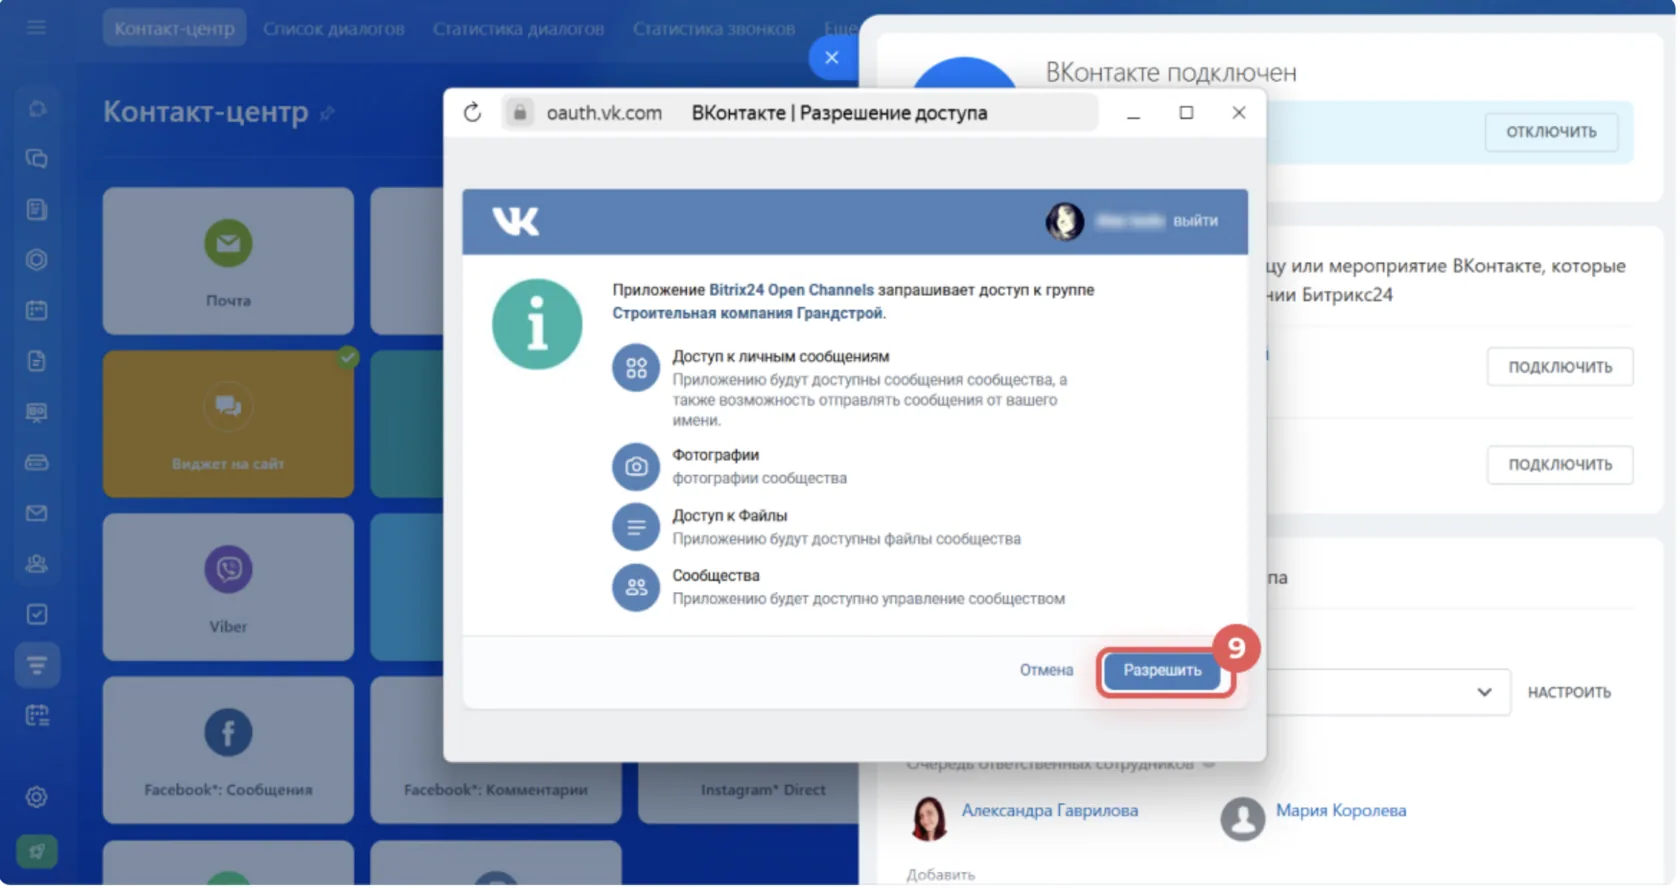Click the upper ПОДКЛЮЧИТЬ button
Screen dimensions: 1680x888
(x=1560, y=367)
